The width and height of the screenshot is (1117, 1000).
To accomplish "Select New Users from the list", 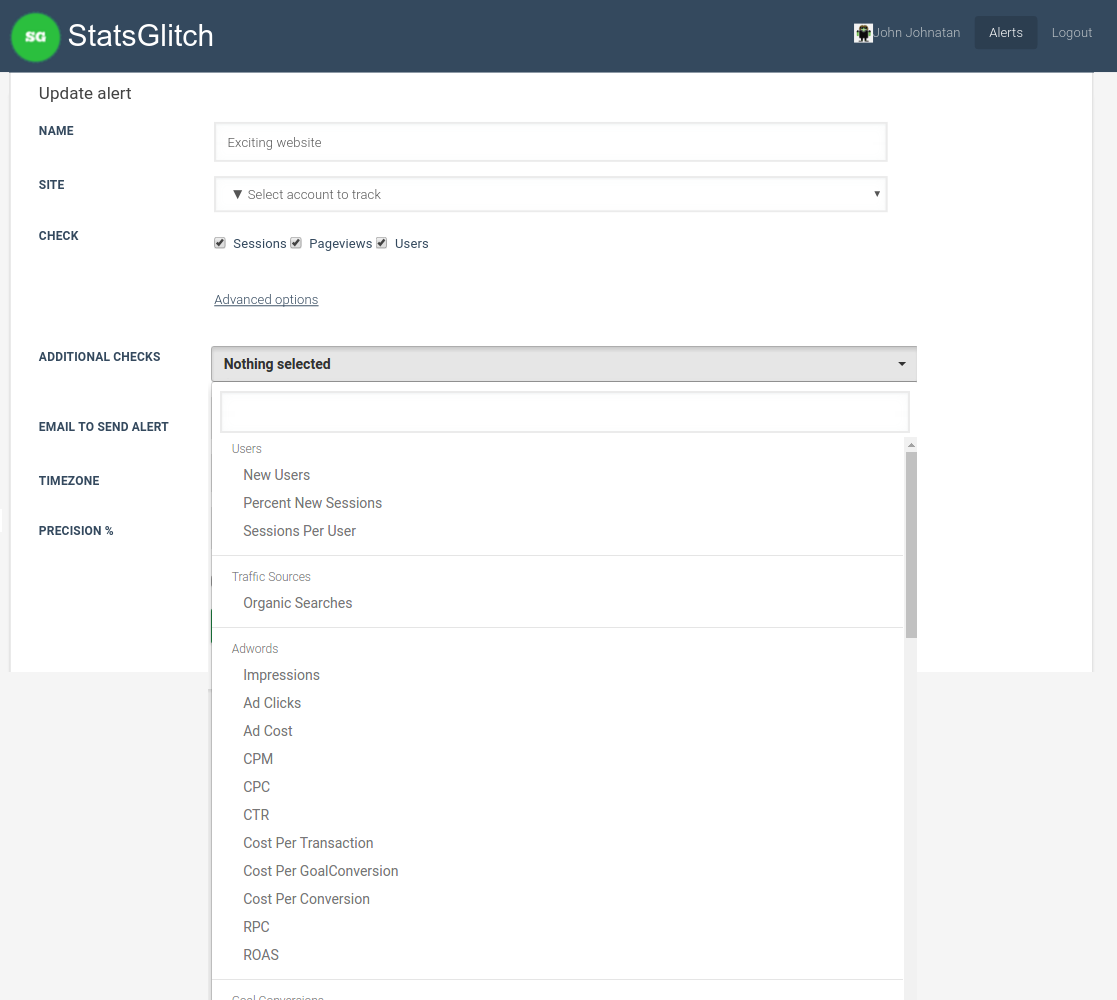I will coord(277,475).
